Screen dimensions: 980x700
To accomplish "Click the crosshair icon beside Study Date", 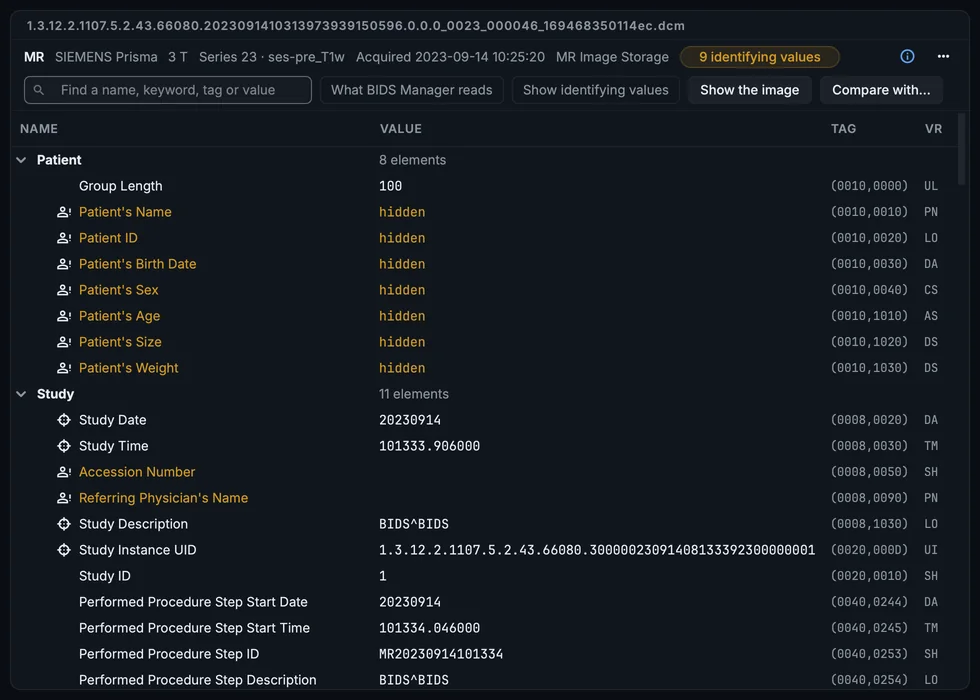I will 64,420.
